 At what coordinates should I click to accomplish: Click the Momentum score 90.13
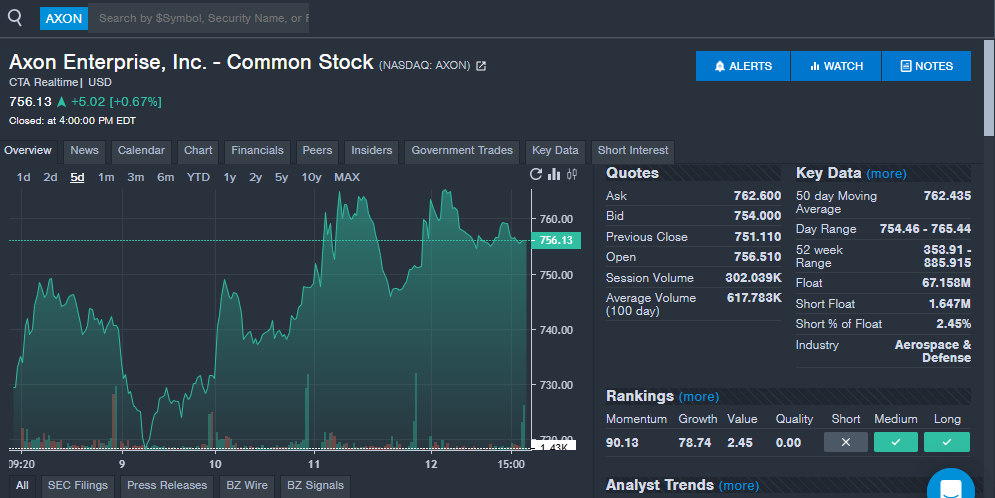pyautogui.click(x=622, y=443)
